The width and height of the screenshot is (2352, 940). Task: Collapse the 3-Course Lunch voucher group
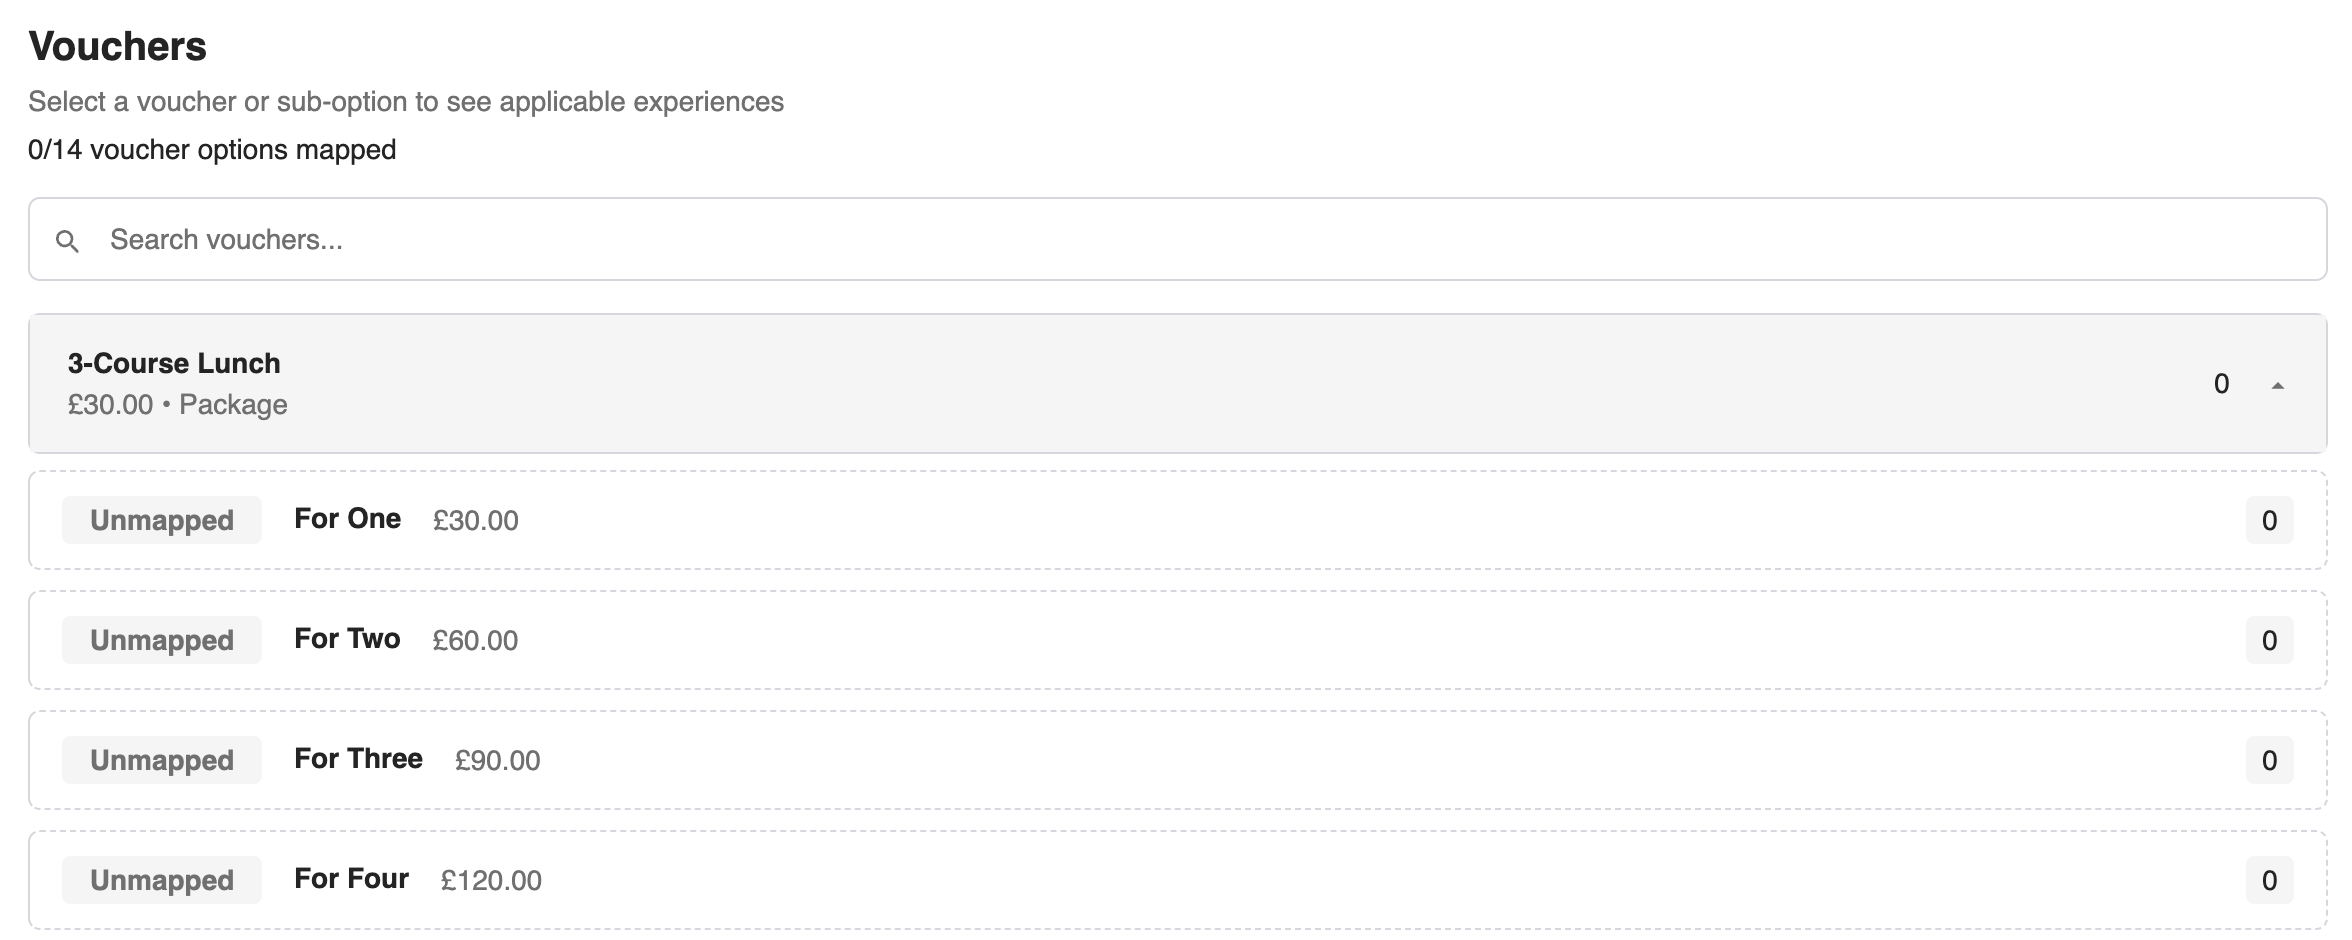pyautogui.click(x=2278, y=385)
